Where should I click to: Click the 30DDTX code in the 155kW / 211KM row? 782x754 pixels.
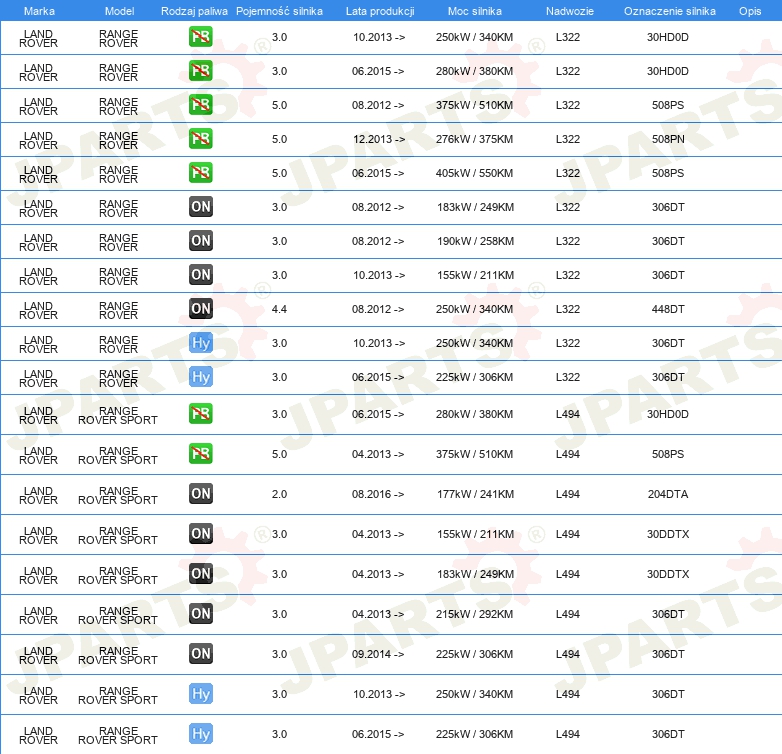[668, 534]
